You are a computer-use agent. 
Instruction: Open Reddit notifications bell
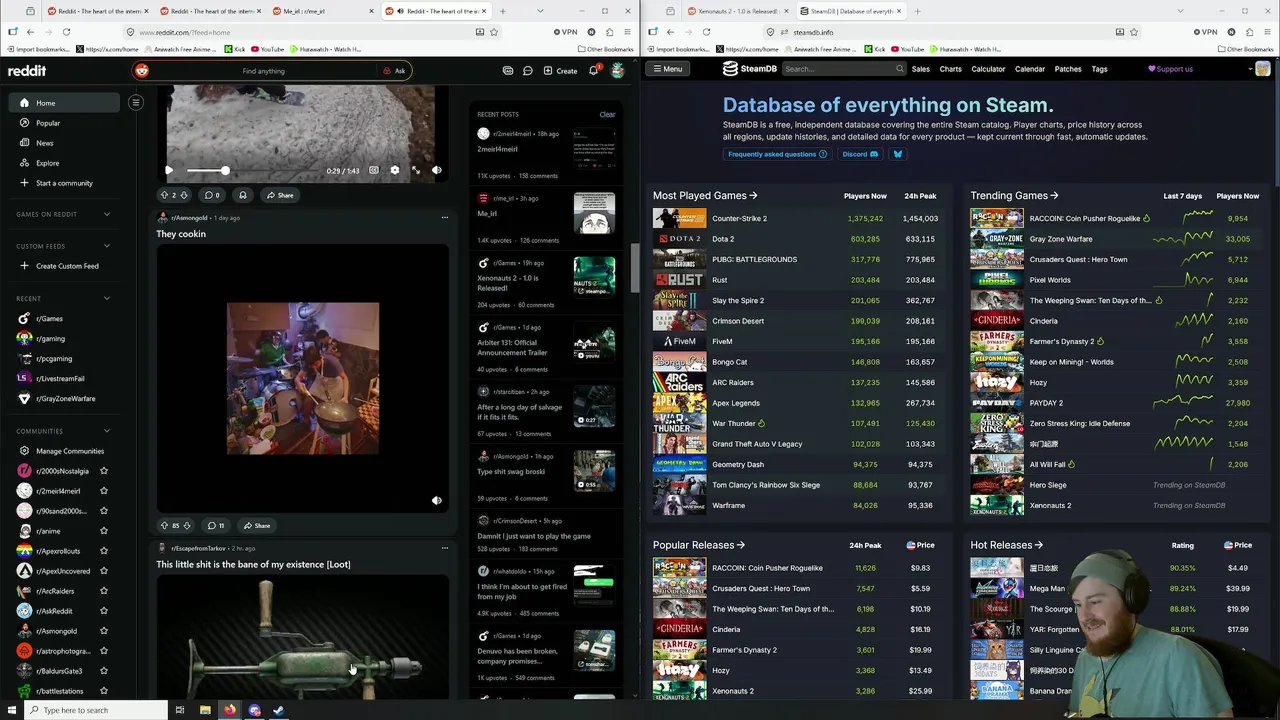pos(593,71)
